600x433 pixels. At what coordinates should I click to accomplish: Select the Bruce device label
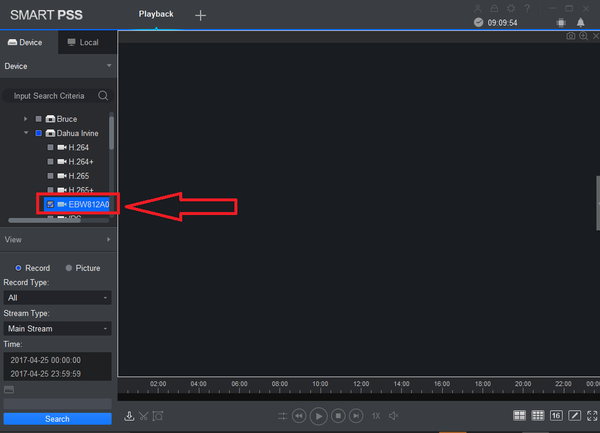pos(67,119)
